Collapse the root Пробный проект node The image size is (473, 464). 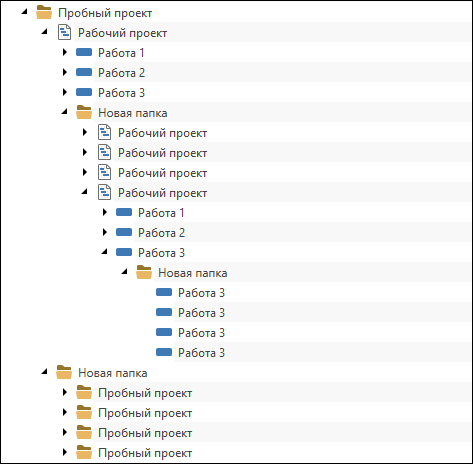(24, 12)
